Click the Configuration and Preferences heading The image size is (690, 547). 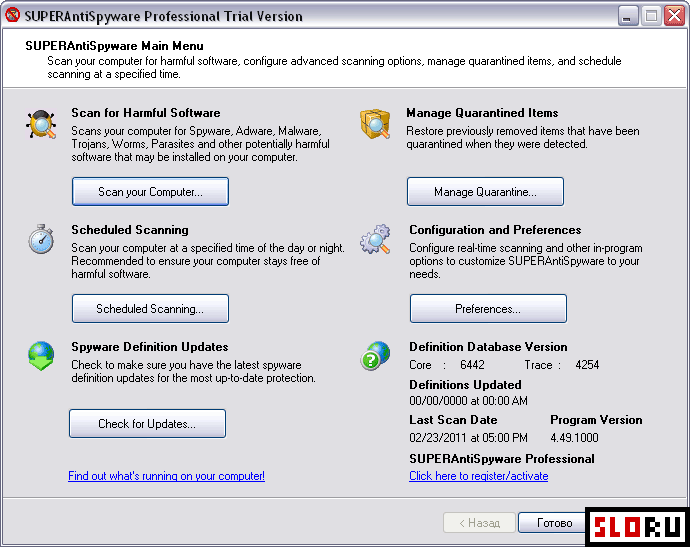click(x=495, y=230)
